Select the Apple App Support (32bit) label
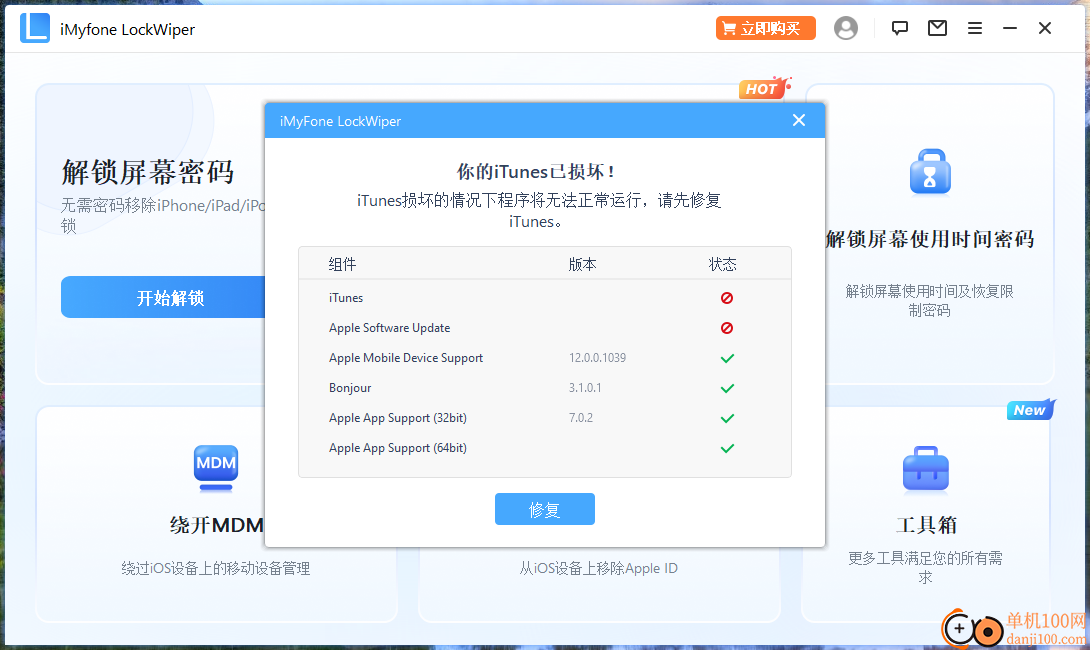 tap(398, 418)
